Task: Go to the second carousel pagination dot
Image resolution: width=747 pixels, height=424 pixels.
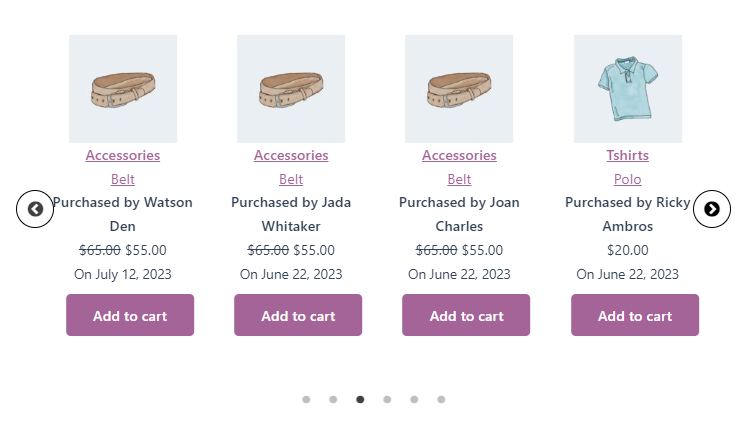Action: 333,399
